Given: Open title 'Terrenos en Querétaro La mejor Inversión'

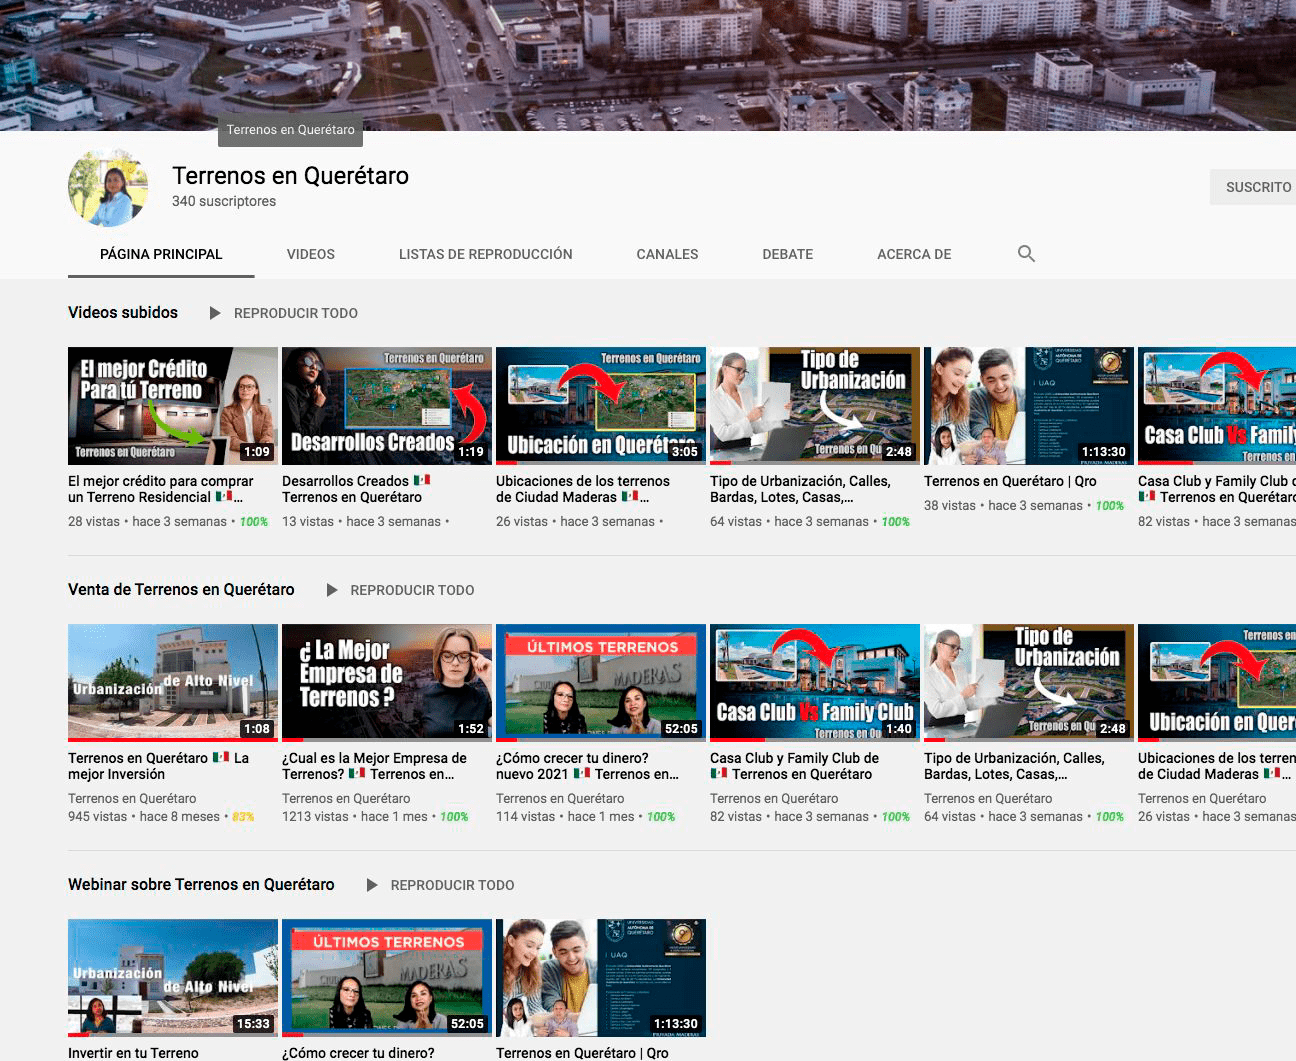Looking at the screenshot, I should tap(158, 766).
